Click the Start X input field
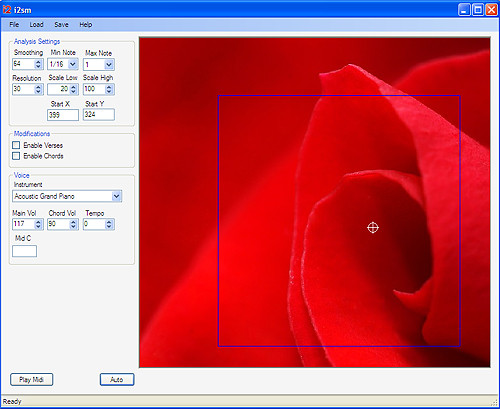Screen dimensions: 500x409 click(x=63, y=115)
